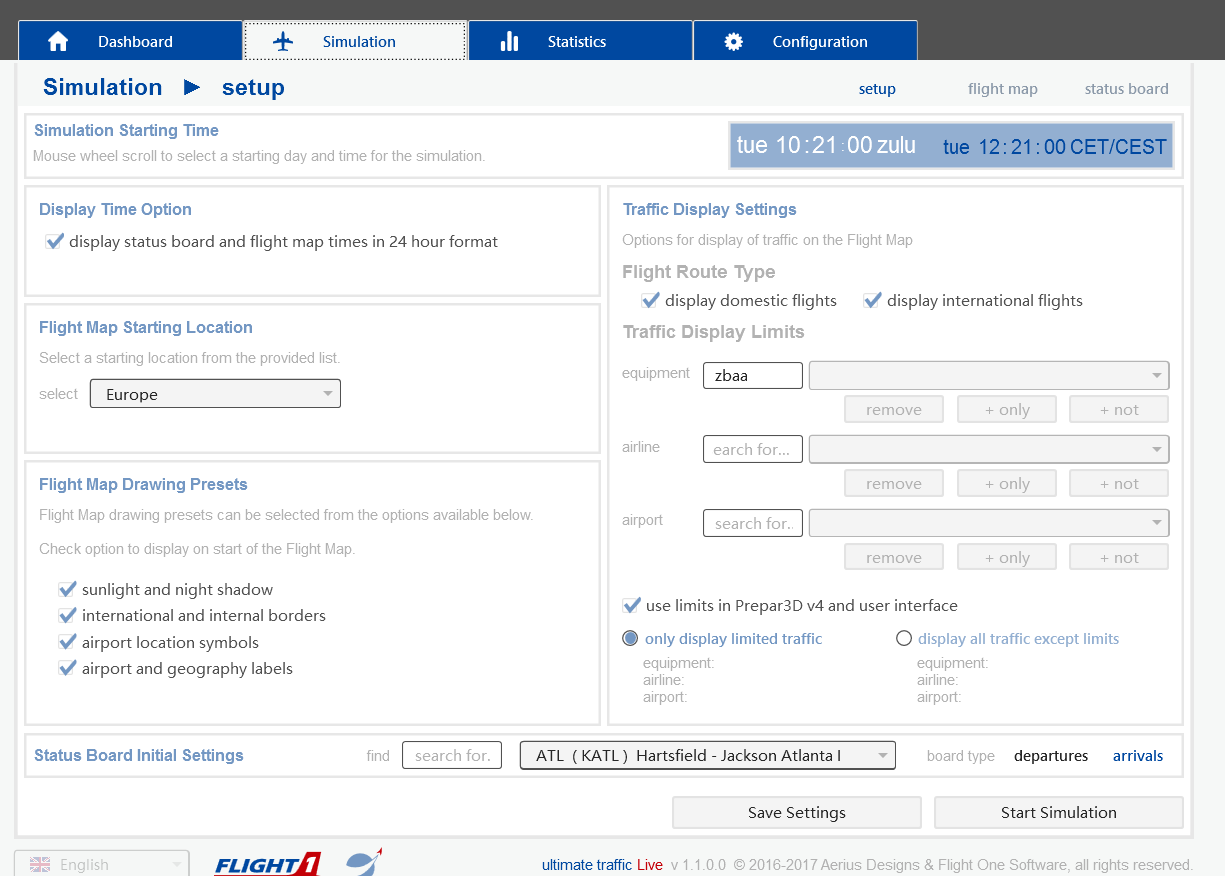Toggle sunlight and night shadow option

pos(68,589)
